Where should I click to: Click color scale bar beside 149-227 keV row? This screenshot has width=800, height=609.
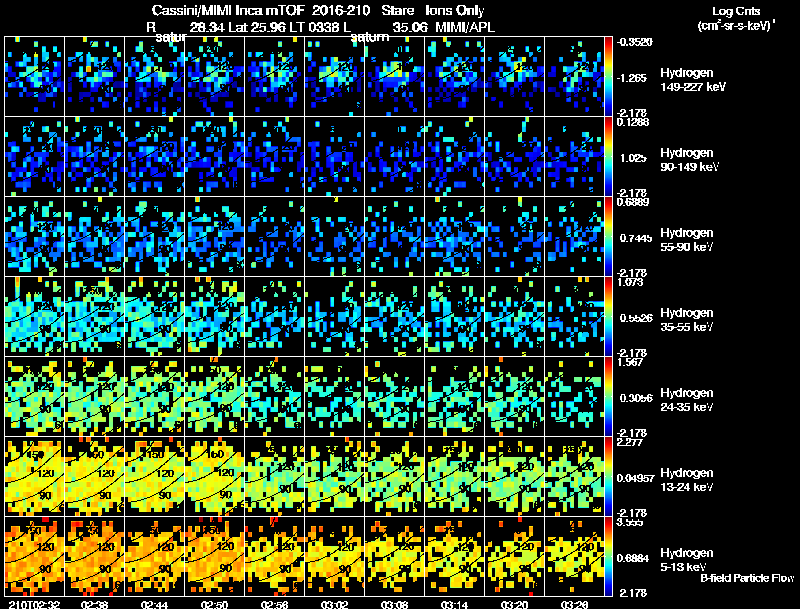point(608,77)
